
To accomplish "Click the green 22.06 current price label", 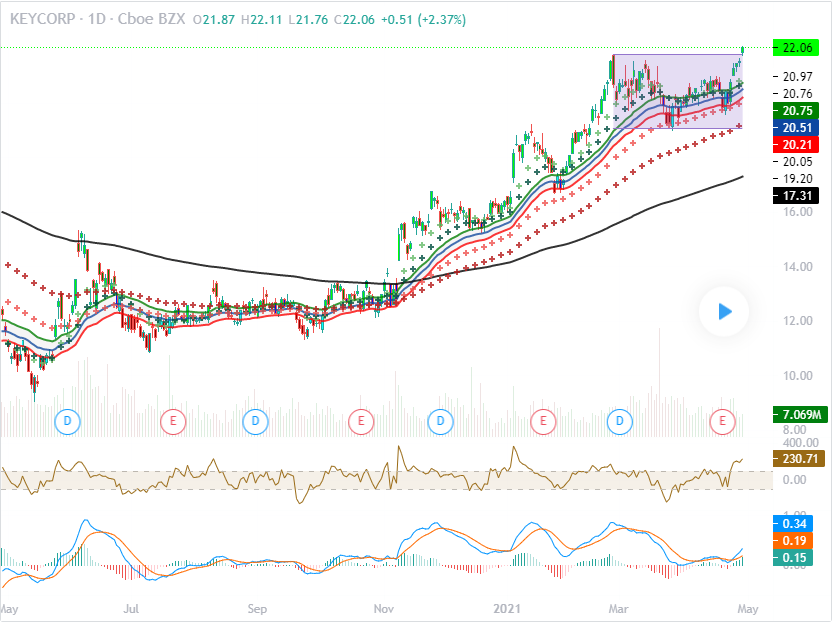I will [x=797, y=47].
